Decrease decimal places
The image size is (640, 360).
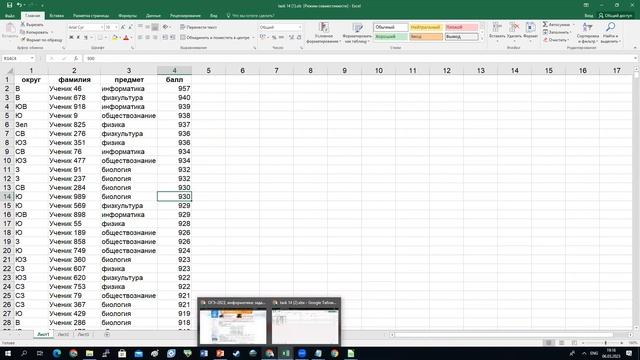click(x=299, y=38)
